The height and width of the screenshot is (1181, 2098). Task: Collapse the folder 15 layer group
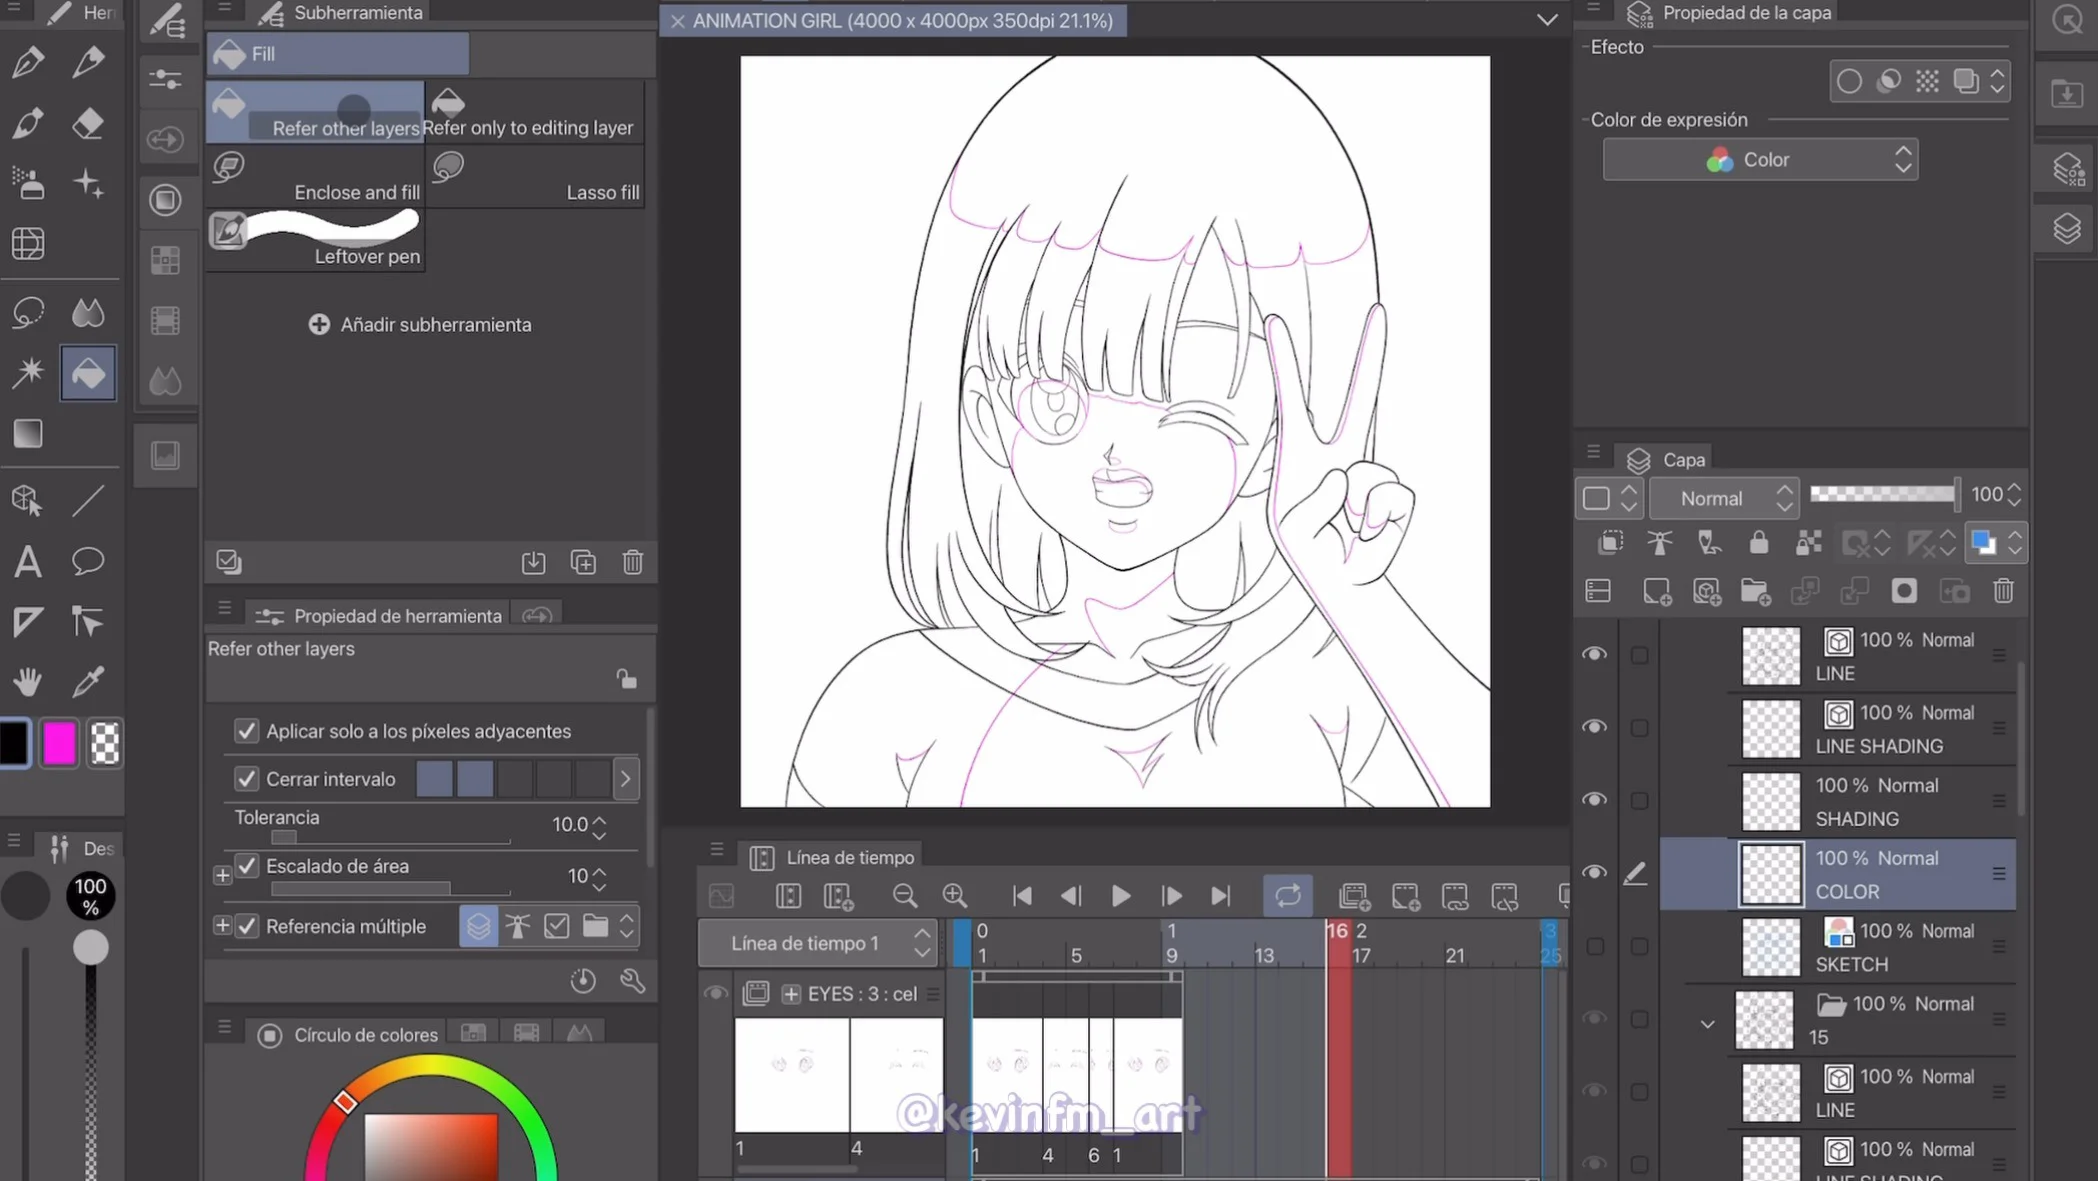tap(1708, 1023)
